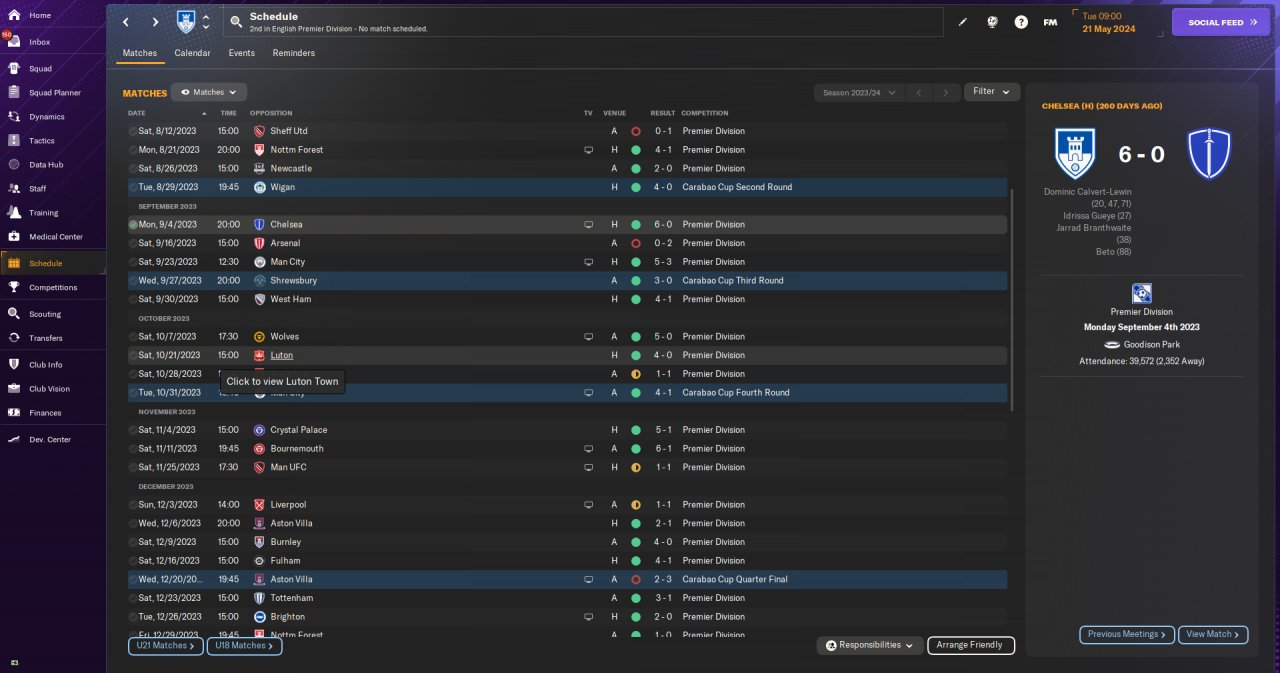Viewport: 1280px width, 673px height.
Task: Click the club crest in top bar
Action: (186, 21)
